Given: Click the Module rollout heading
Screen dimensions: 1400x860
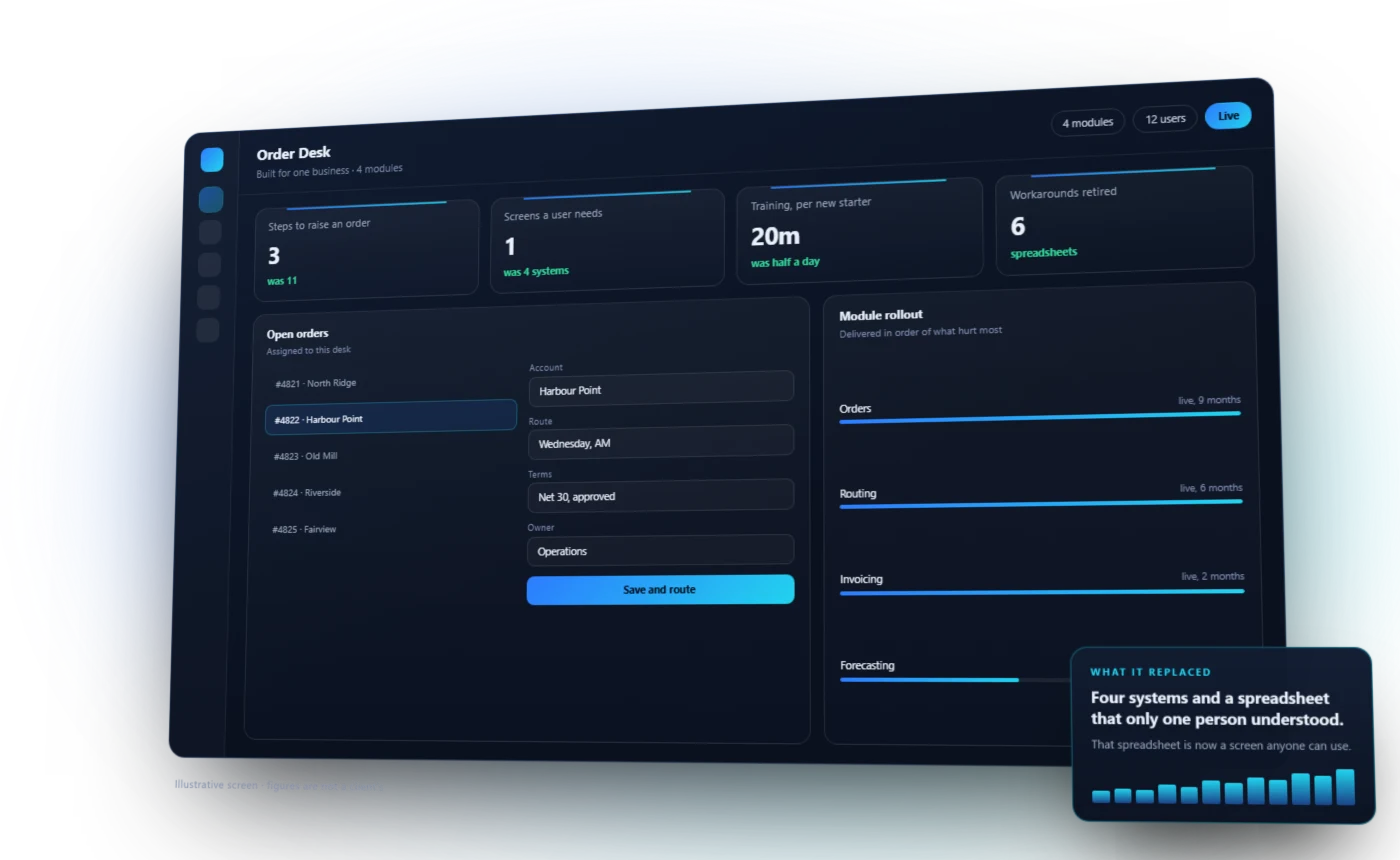Looking at the screenshot, I should point(881,315).
